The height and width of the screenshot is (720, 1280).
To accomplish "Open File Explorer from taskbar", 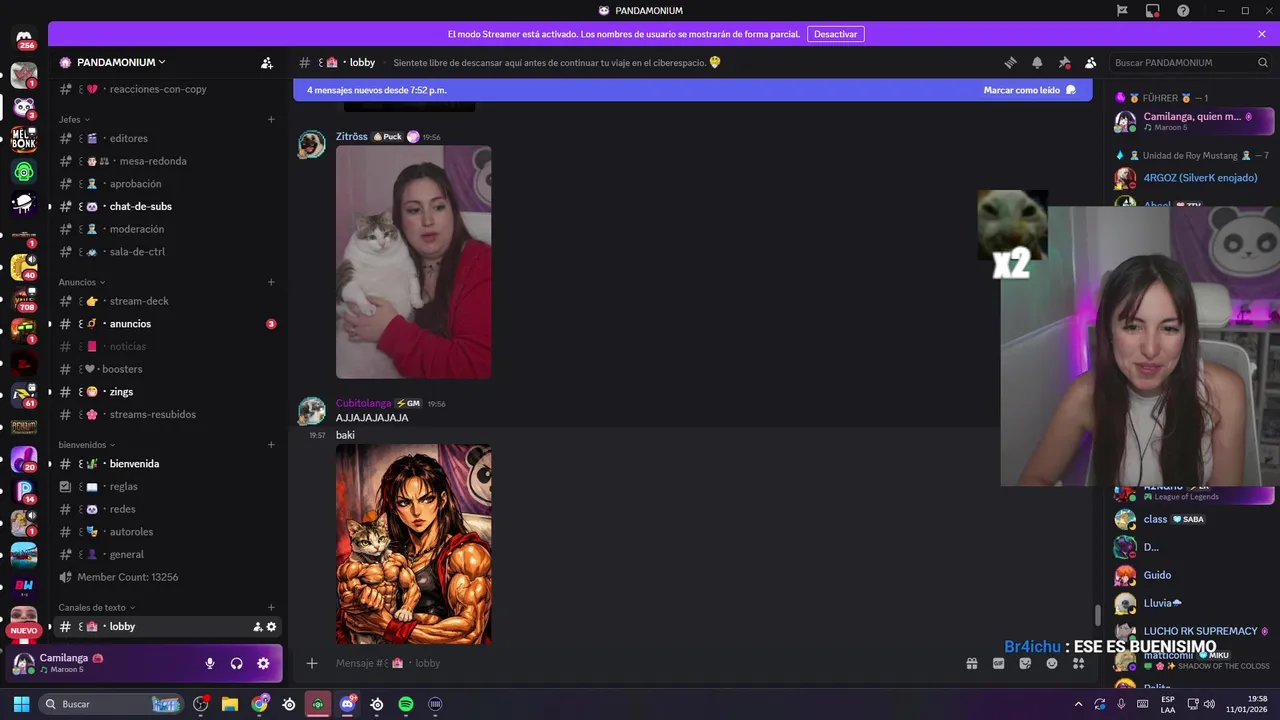I will tap(230, 704).
